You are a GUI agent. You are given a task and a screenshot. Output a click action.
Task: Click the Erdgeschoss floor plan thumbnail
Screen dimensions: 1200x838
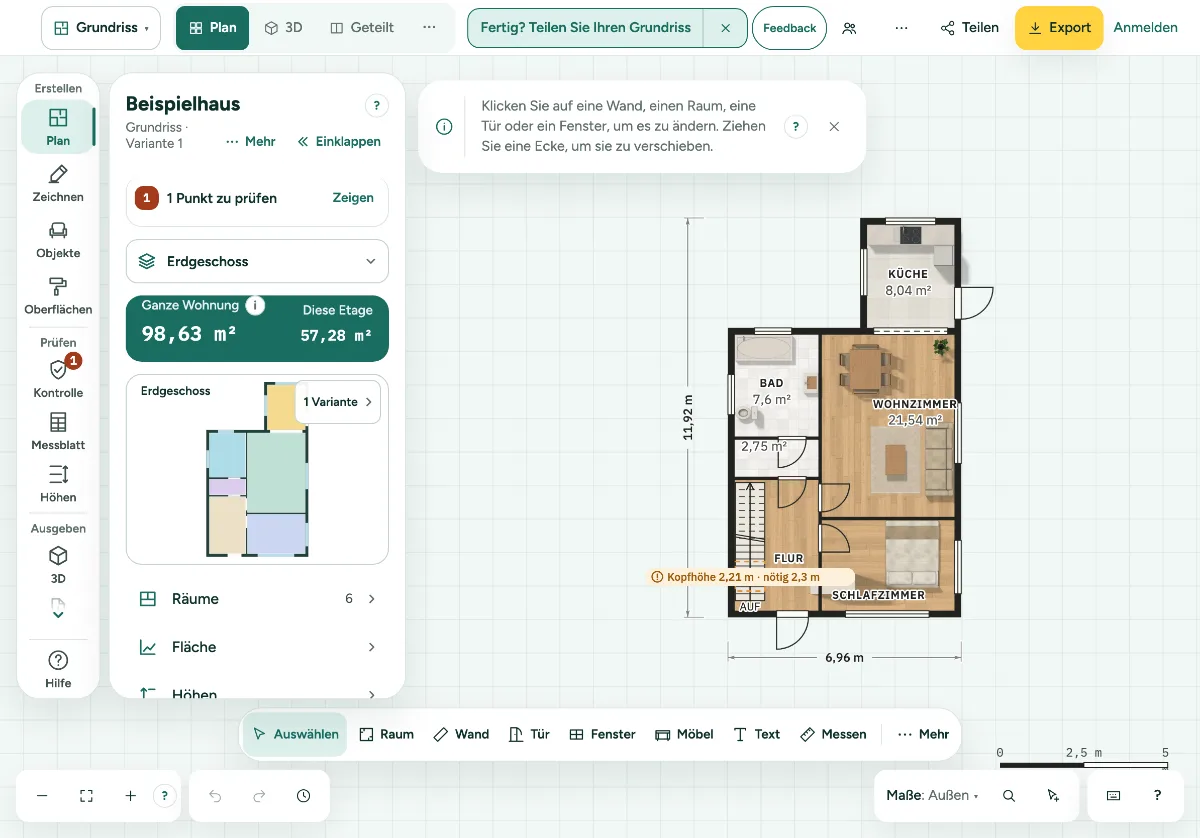pos(257,470)
